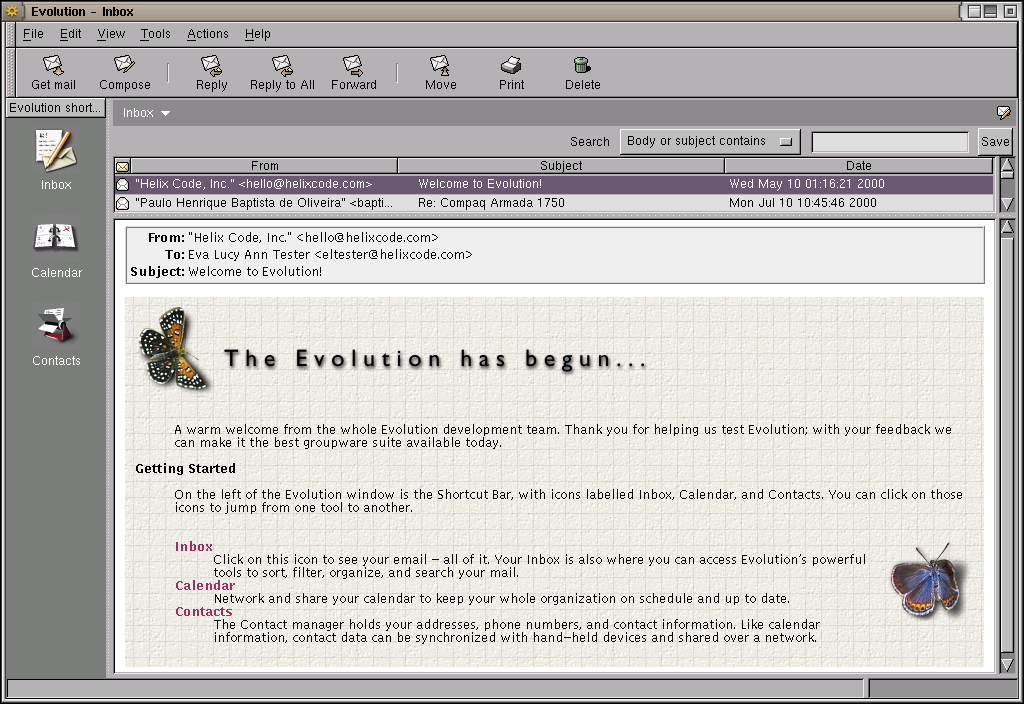Select the Compaq Armada 1750 message
Viewport: 1024px width, 704px height.
(x=400, y=202)
